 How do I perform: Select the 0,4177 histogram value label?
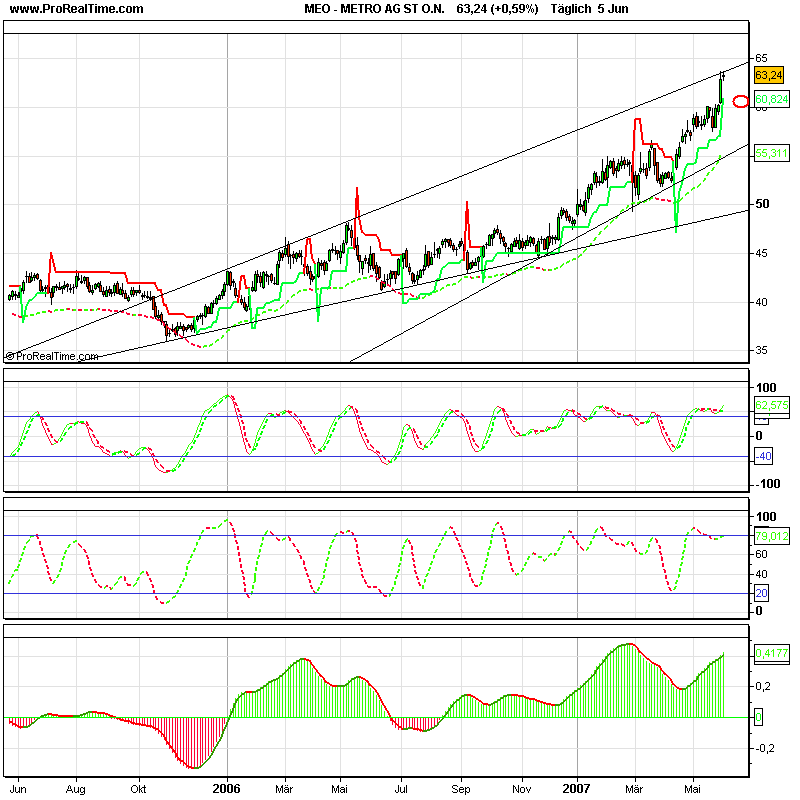(x=771, y=653)
